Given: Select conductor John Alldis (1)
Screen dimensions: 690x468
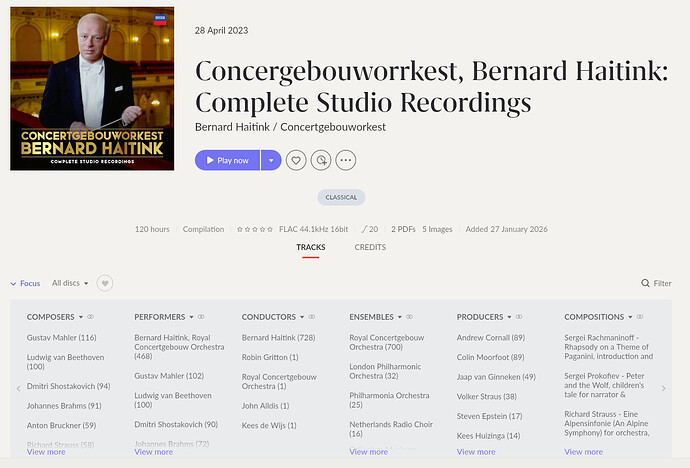Looking at the screenshot, I should [x=265, y=406].
